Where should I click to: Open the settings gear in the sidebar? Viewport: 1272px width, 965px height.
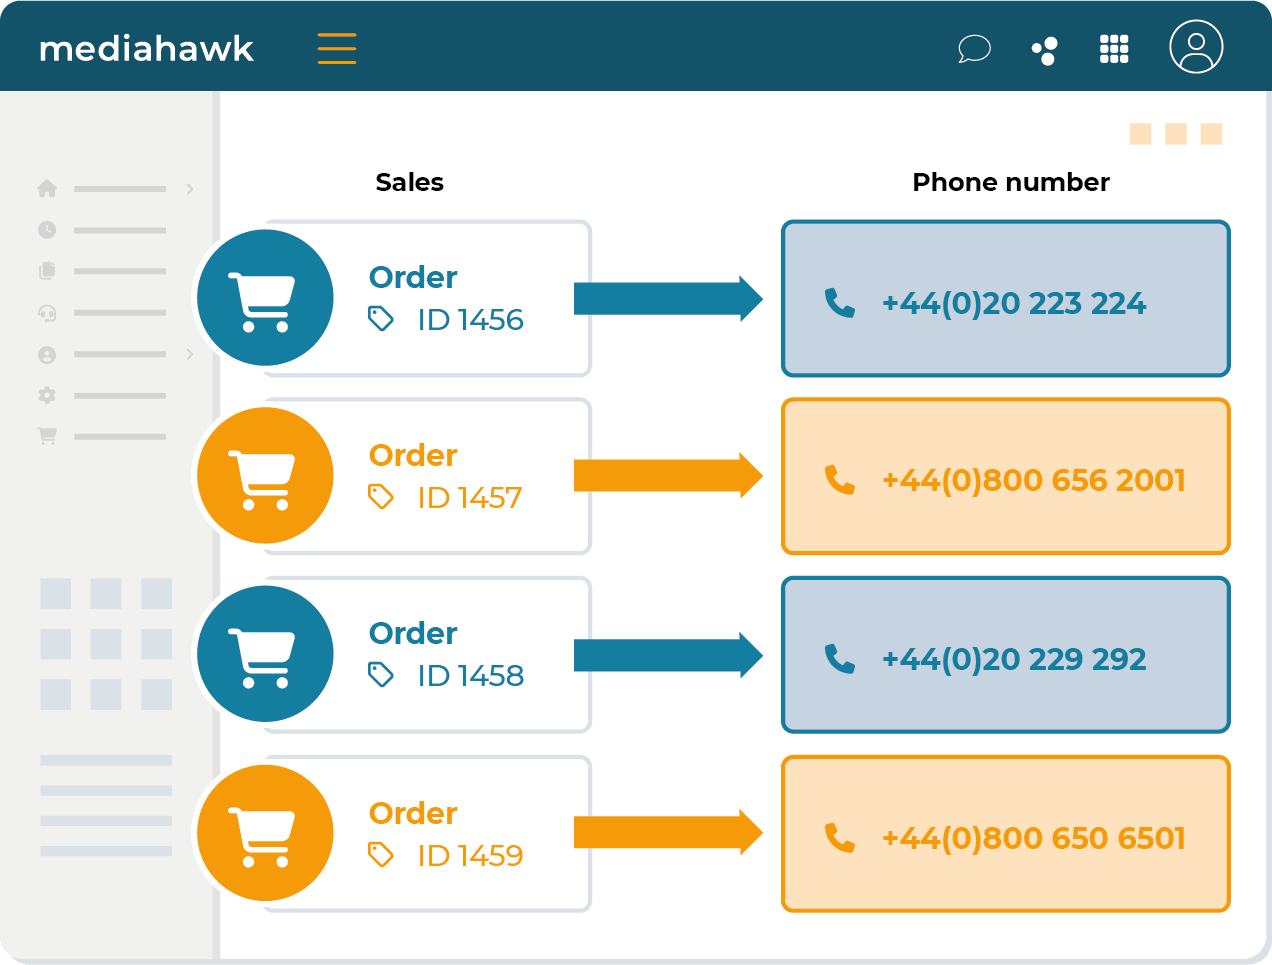(x=47, y=395)
